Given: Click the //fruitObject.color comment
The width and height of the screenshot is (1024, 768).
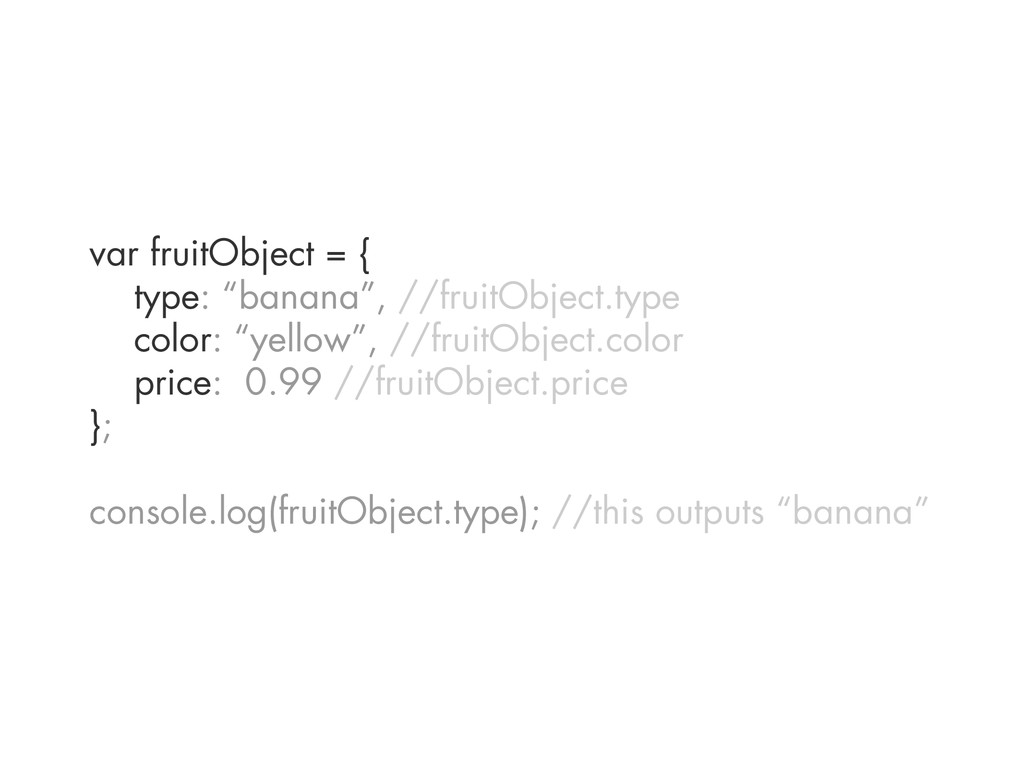Looking at the screenshot, I should [537, 340].
